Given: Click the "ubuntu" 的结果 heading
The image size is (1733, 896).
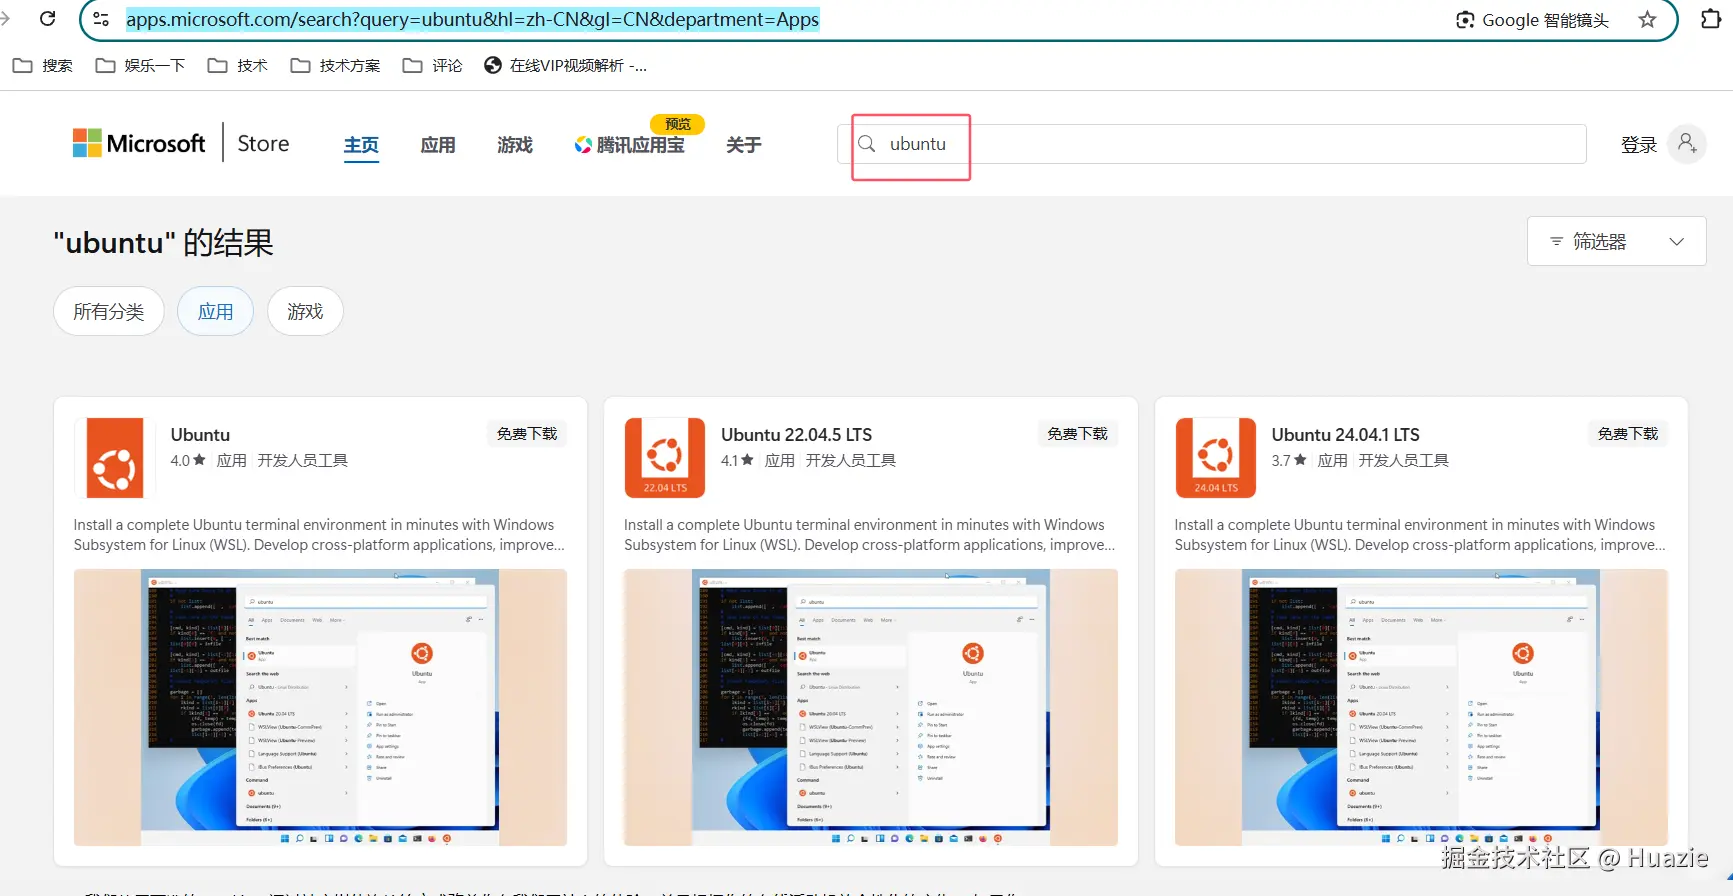Looking at the screenshot, I should coord(163,243).
